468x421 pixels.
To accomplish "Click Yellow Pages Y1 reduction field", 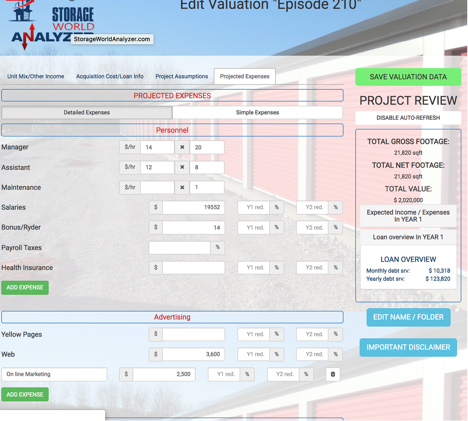I will pyautogui.click(x=254, y=334).
